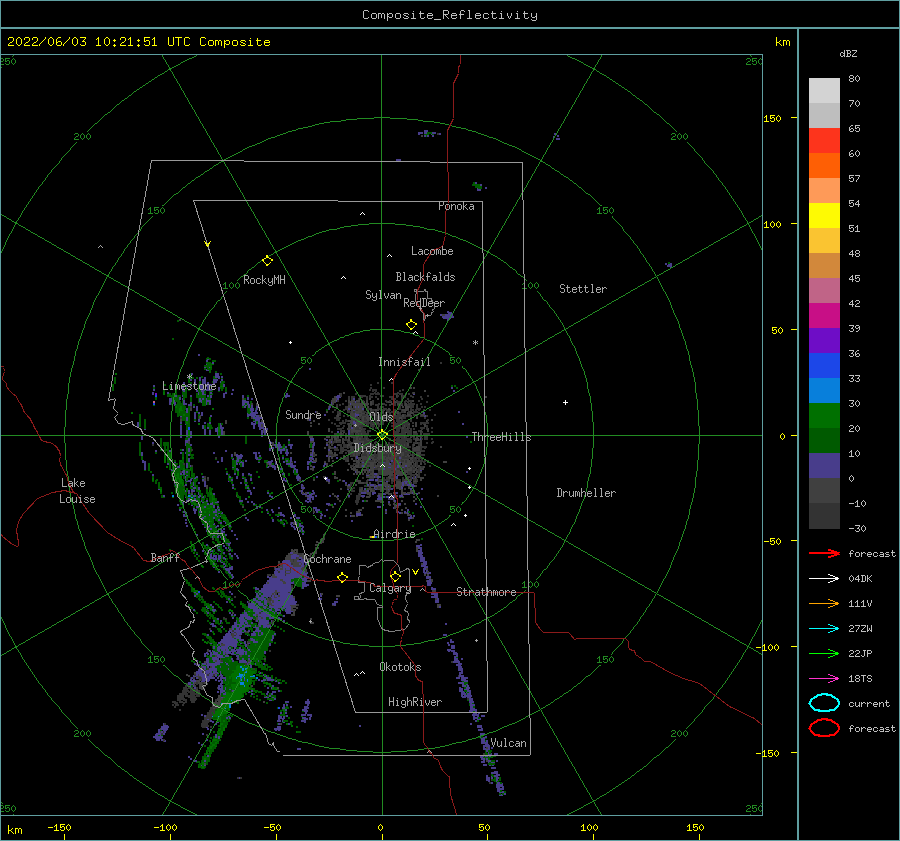Click the Limestone label
The width and height of the screenshot is (900, 841).
(x=189, y=386)
